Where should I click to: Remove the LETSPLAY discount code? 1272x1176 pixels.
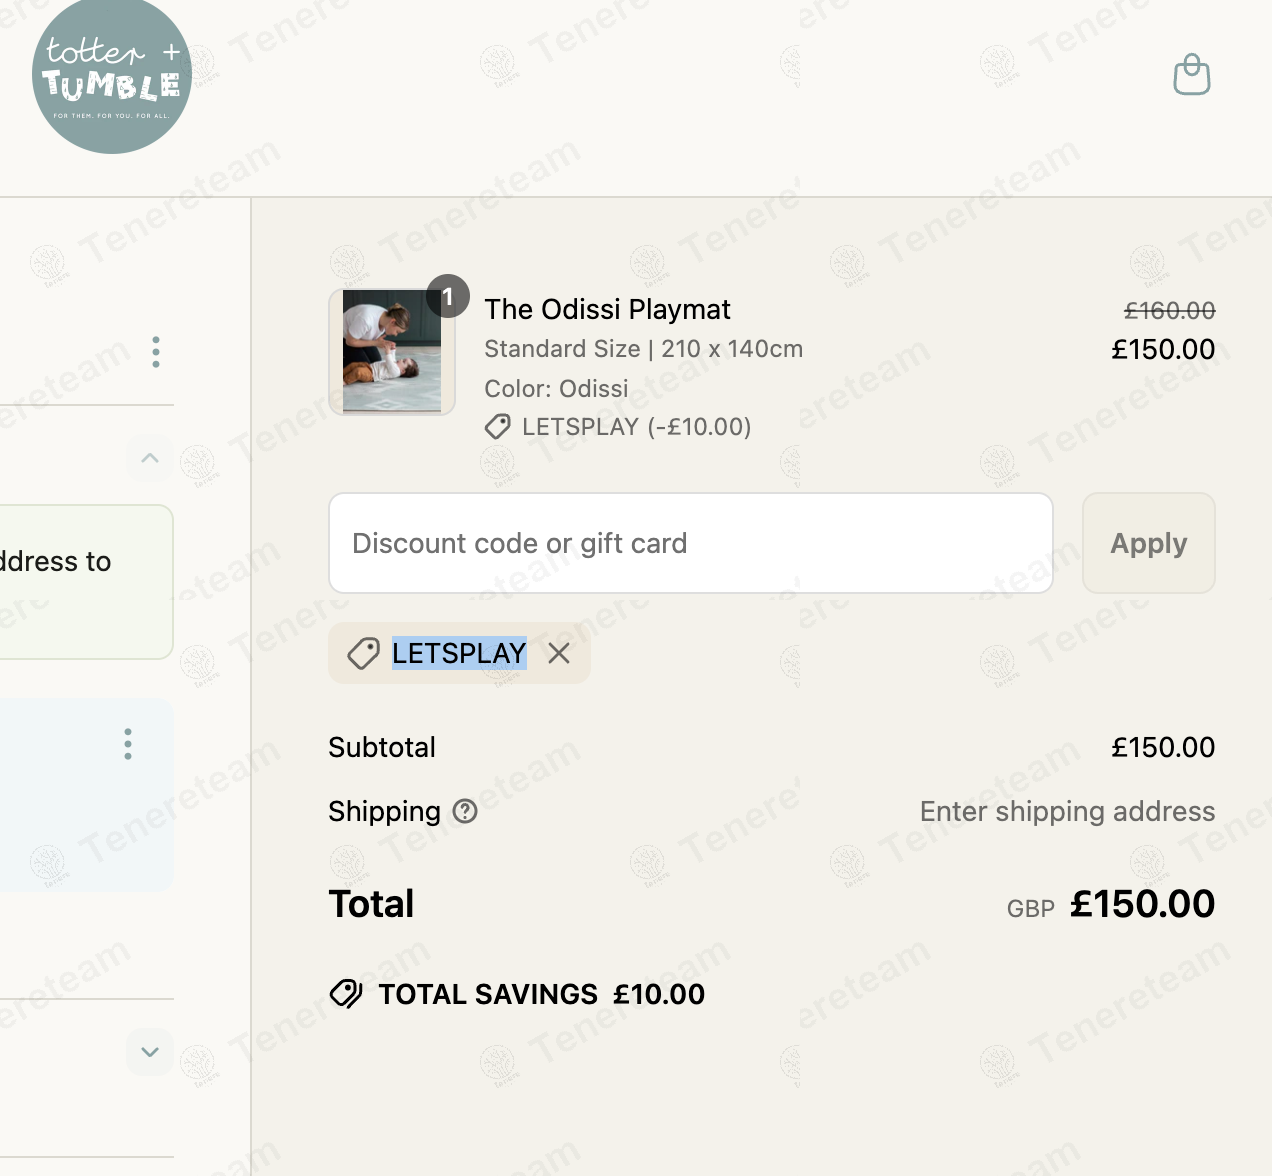click(x=559, y=653)
